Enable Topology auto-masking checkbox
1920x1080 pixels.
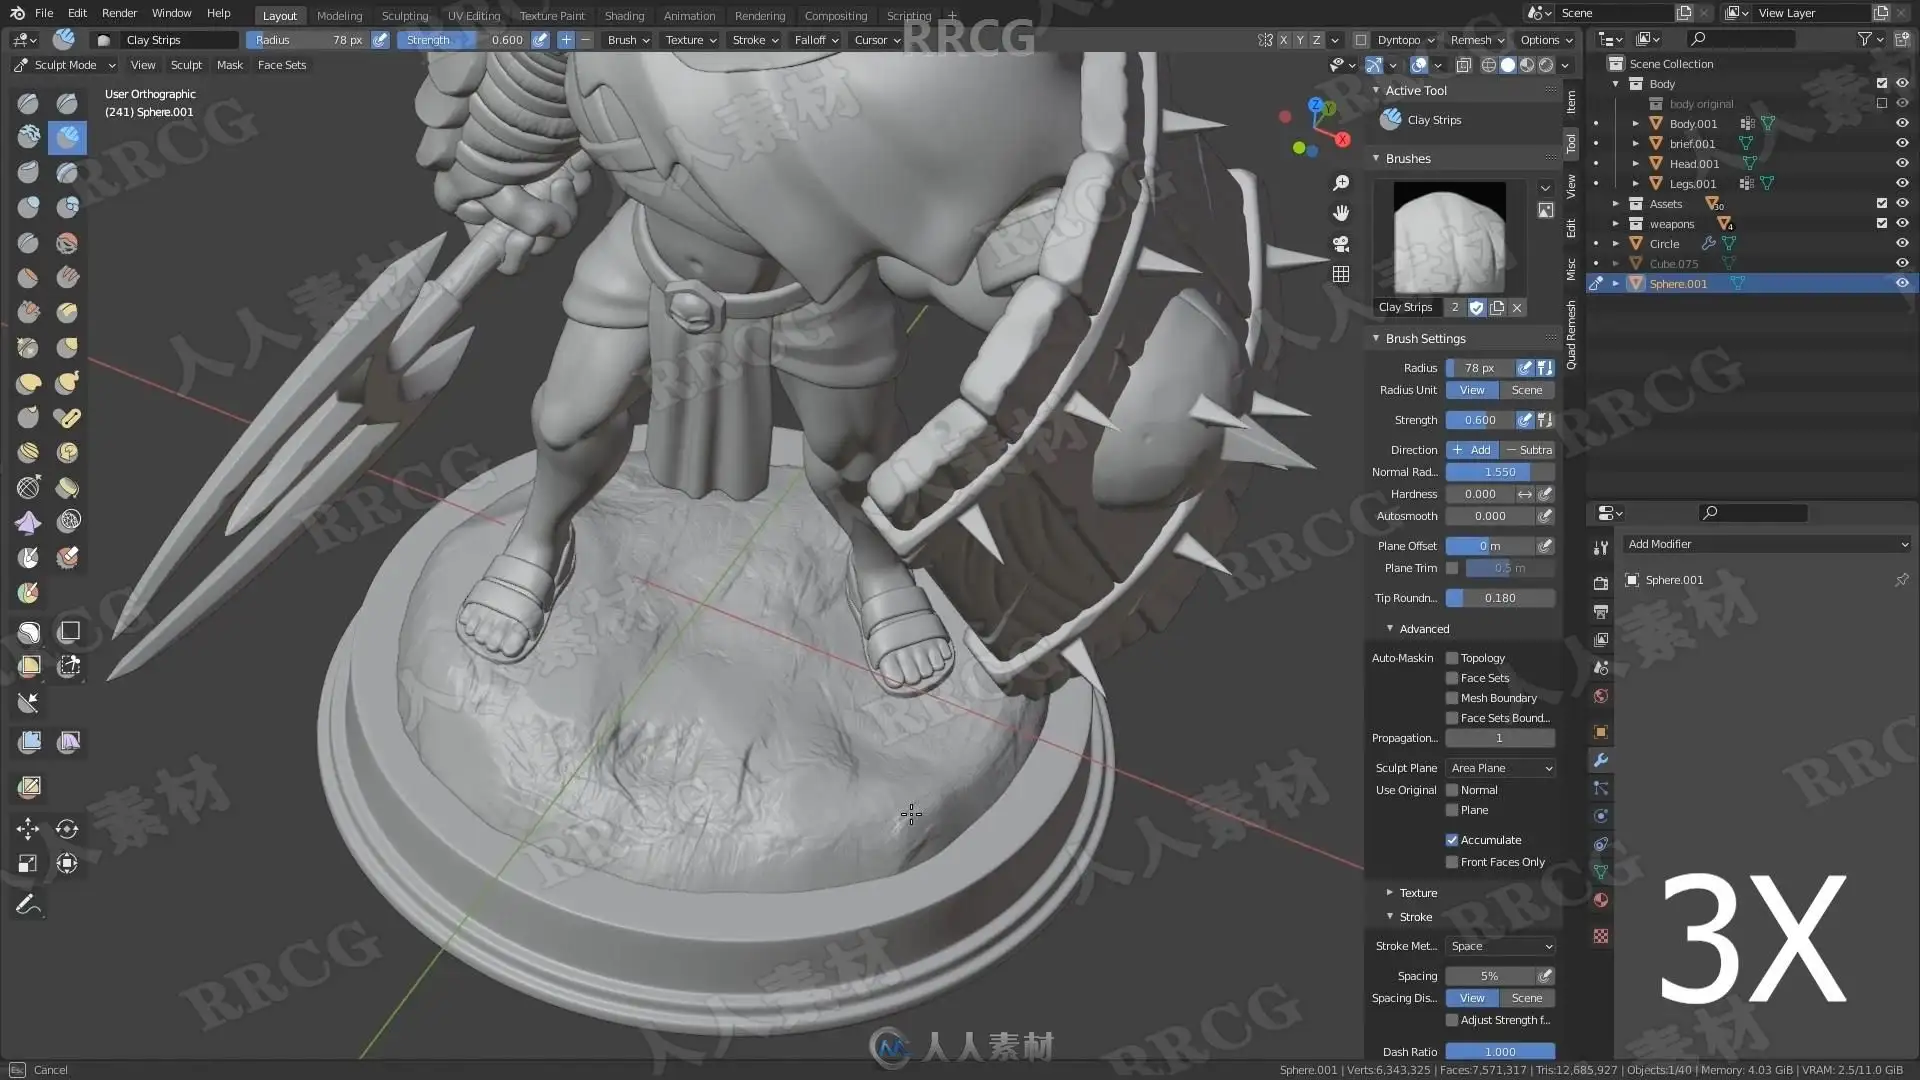click(1452, 658)
